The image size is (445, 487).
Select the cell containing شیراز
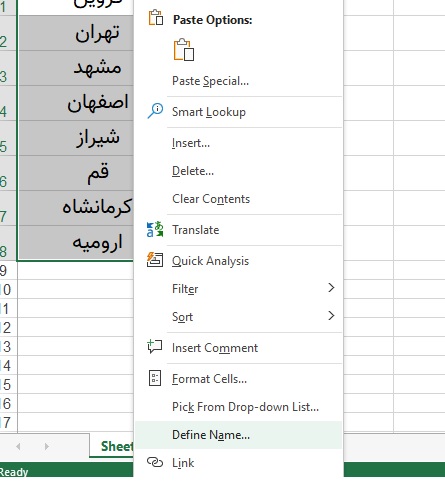click(x=76, y=138)
